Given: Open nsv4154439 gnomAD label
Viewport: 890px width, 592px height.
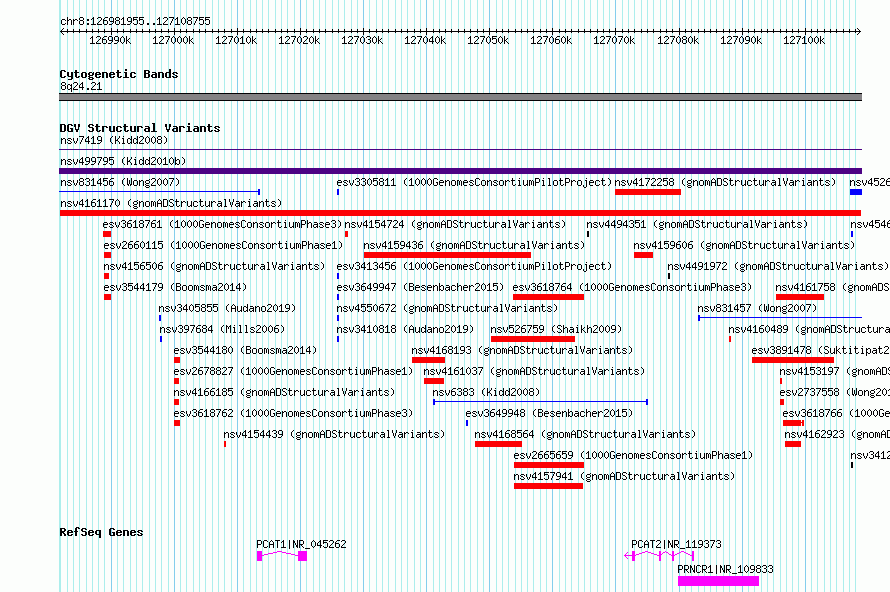Looking at the screenshot, I should pos(334,434).
